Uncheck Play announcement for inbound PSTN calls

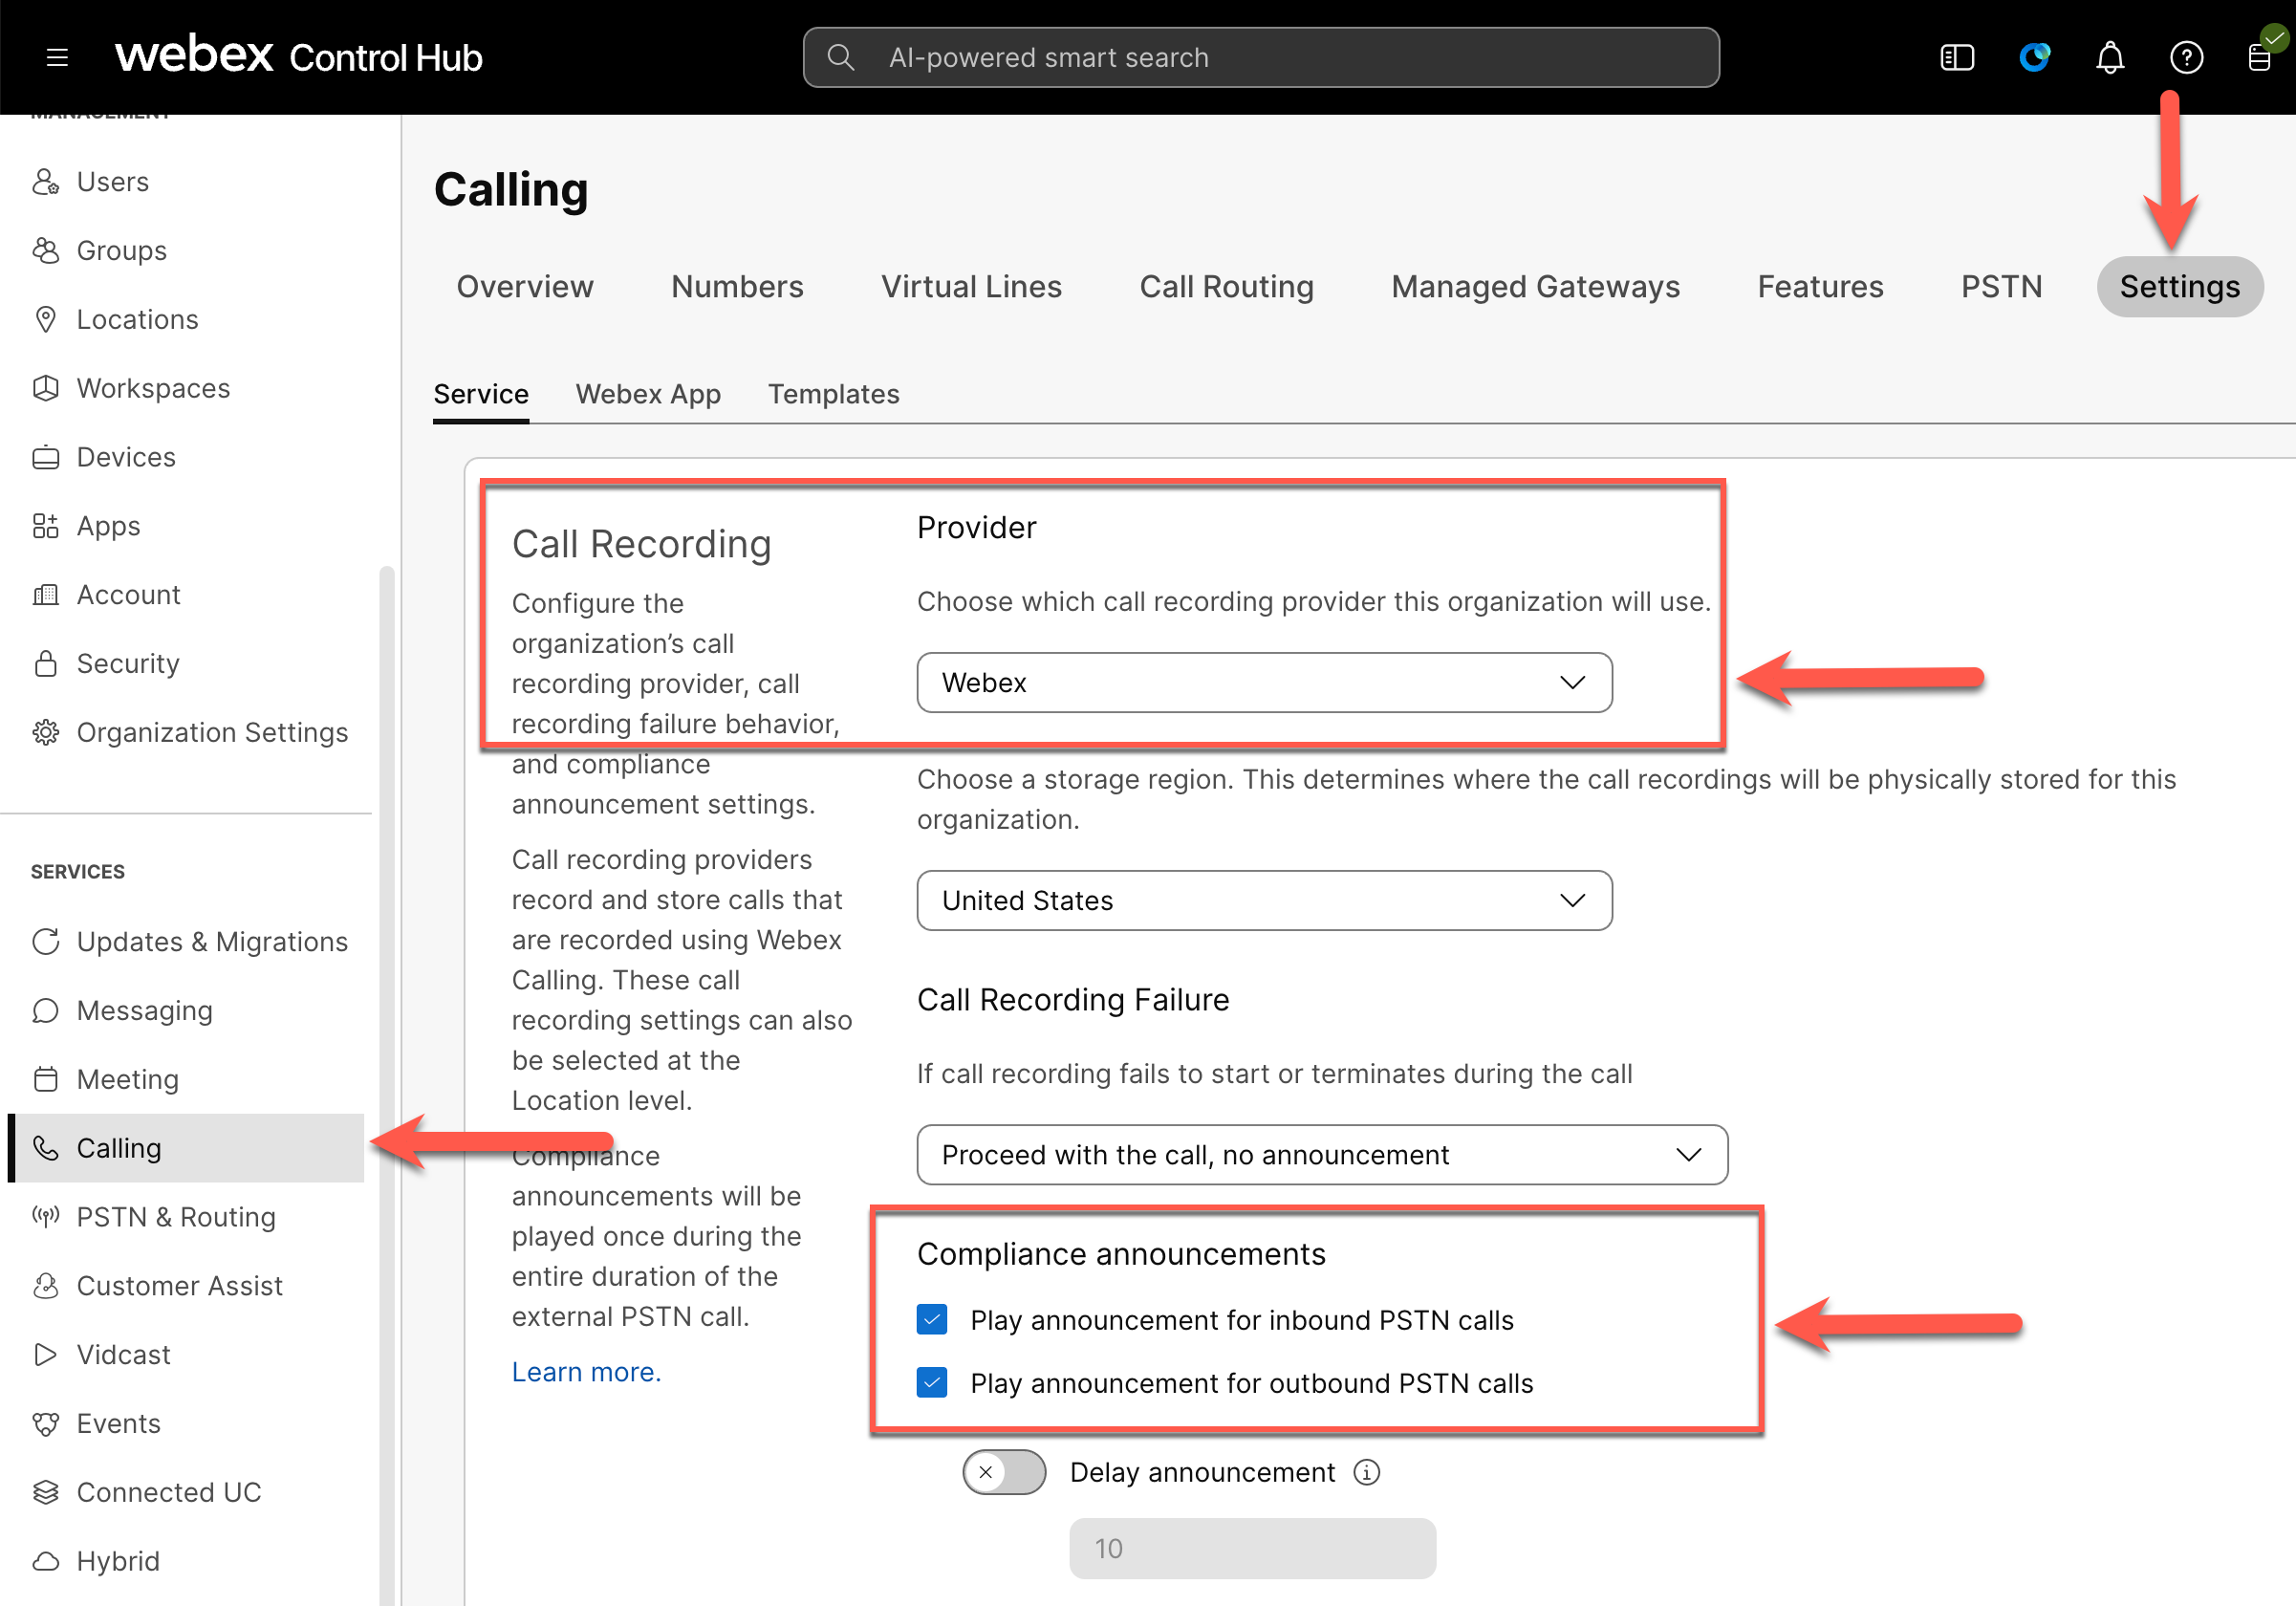pyautogui.click(x=931, y=1319)
